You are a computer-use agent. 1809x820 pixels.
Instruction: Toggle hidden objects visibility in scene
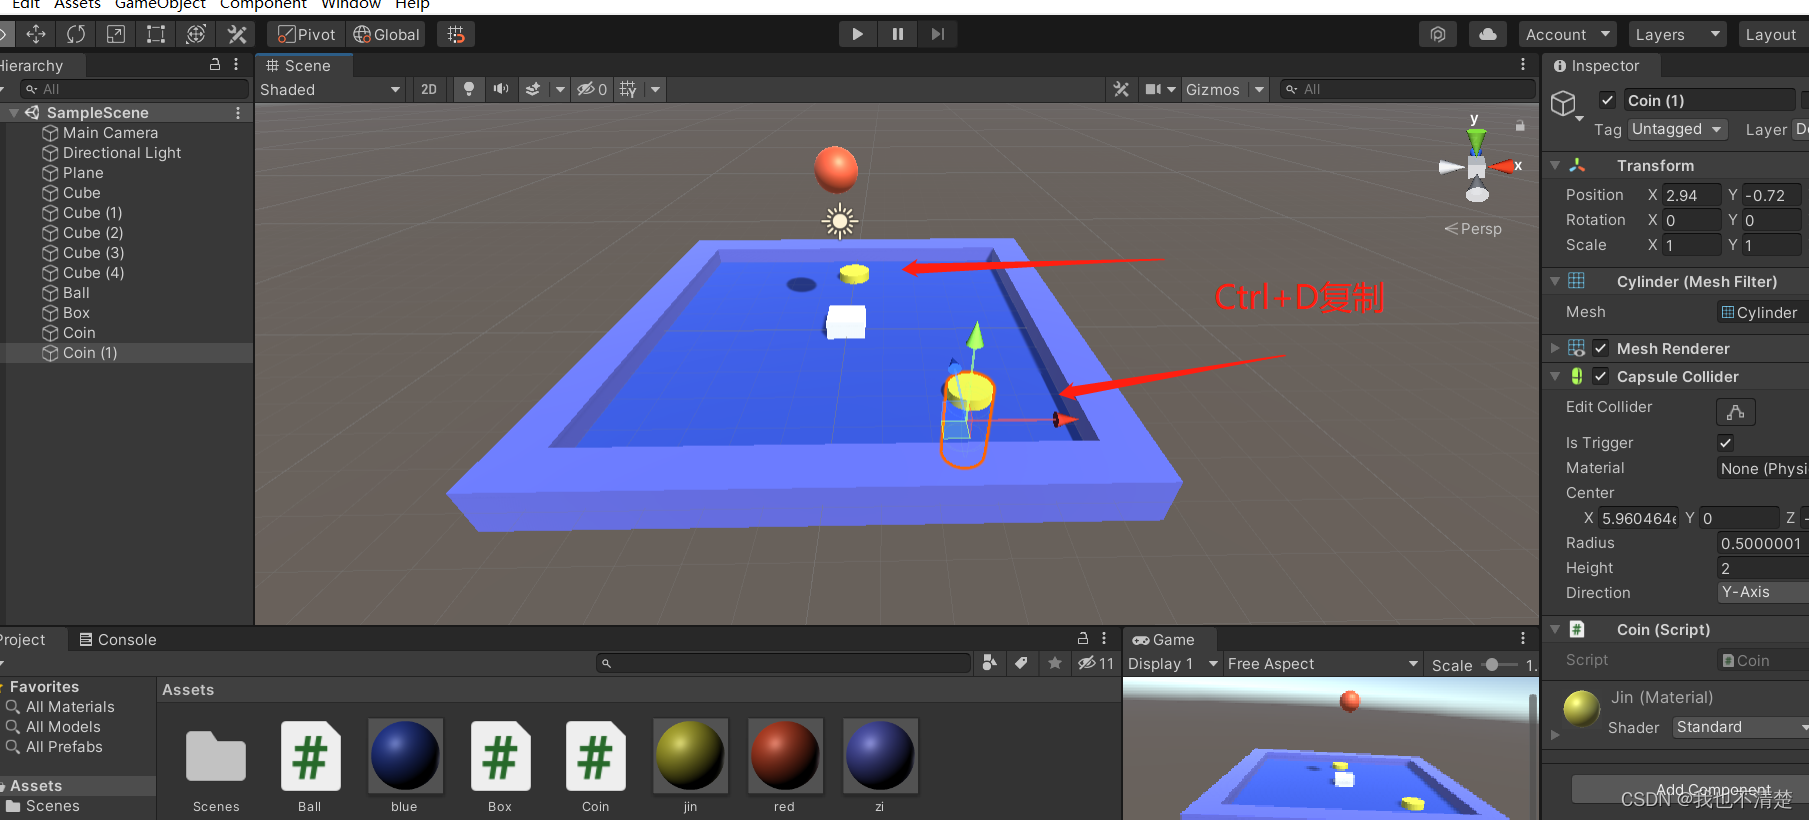click(x=592, y=89)
